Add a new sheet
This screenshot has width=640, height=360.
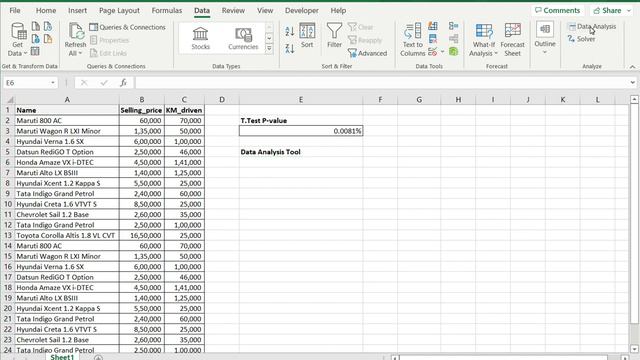click(98, 358)
